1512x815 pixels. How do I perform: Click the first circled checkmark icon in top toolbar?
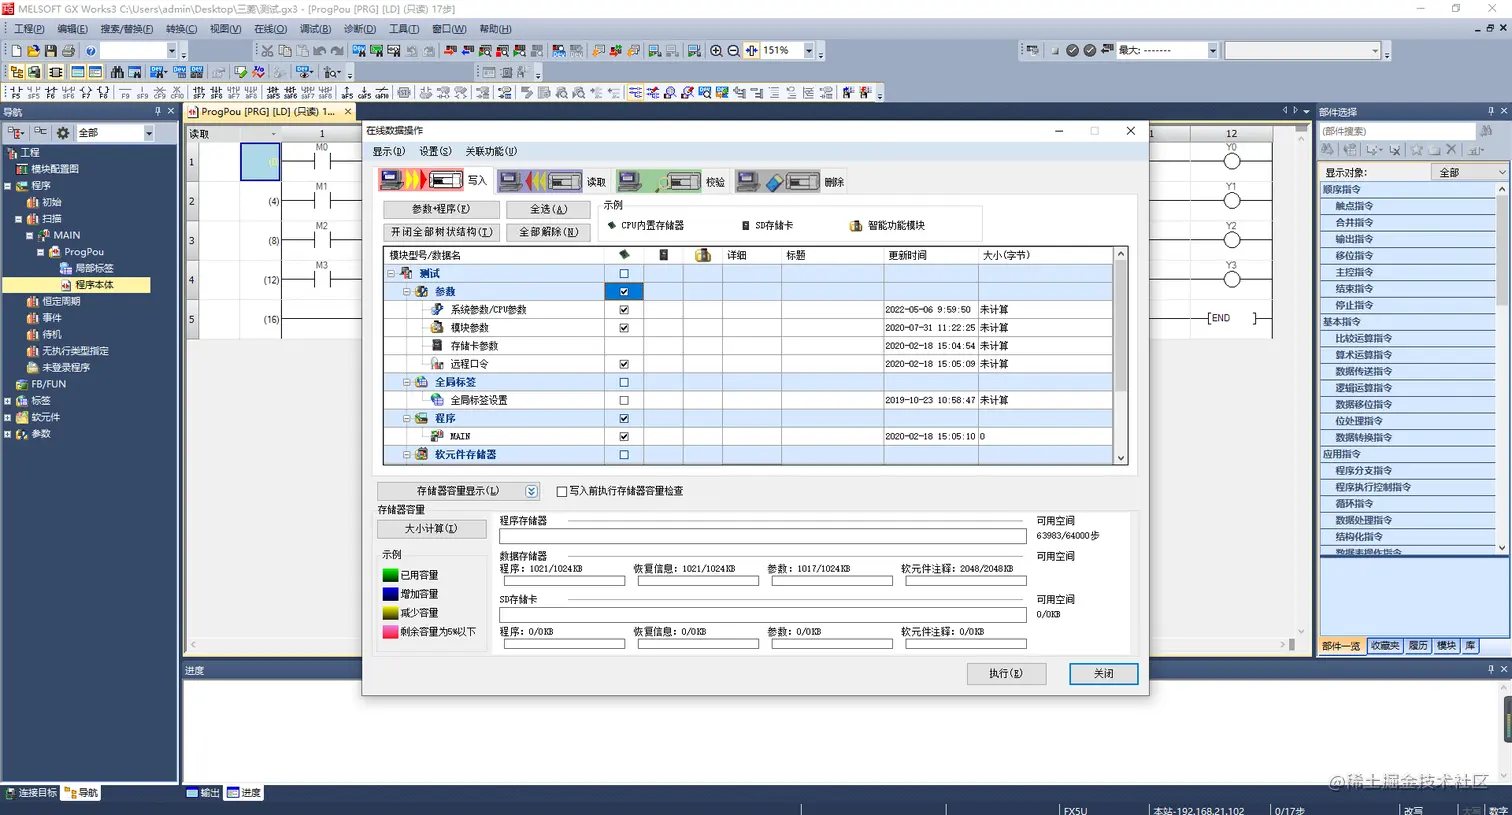click(1072, 50)
